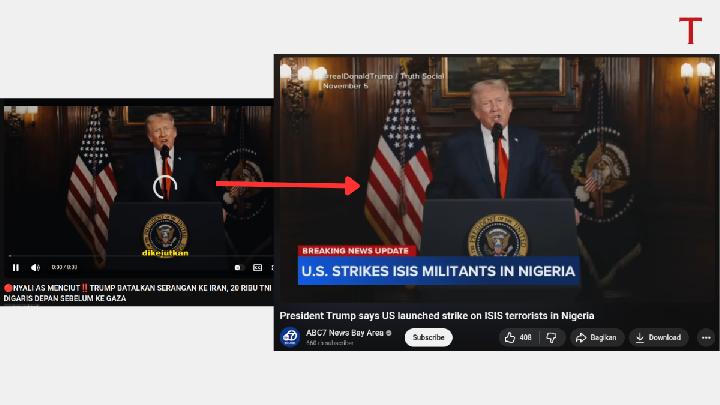
Task: Toggle autoplay switch in left player
Action: click(238, 267)
